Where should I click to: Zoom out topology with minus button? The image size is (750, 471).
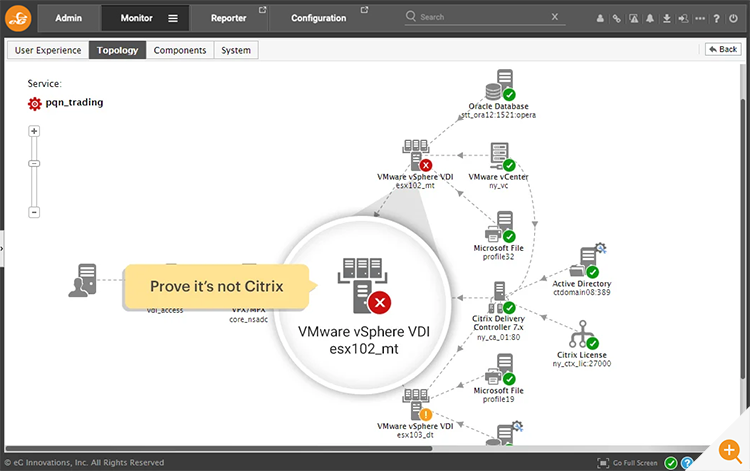click(x=34, y=212)
